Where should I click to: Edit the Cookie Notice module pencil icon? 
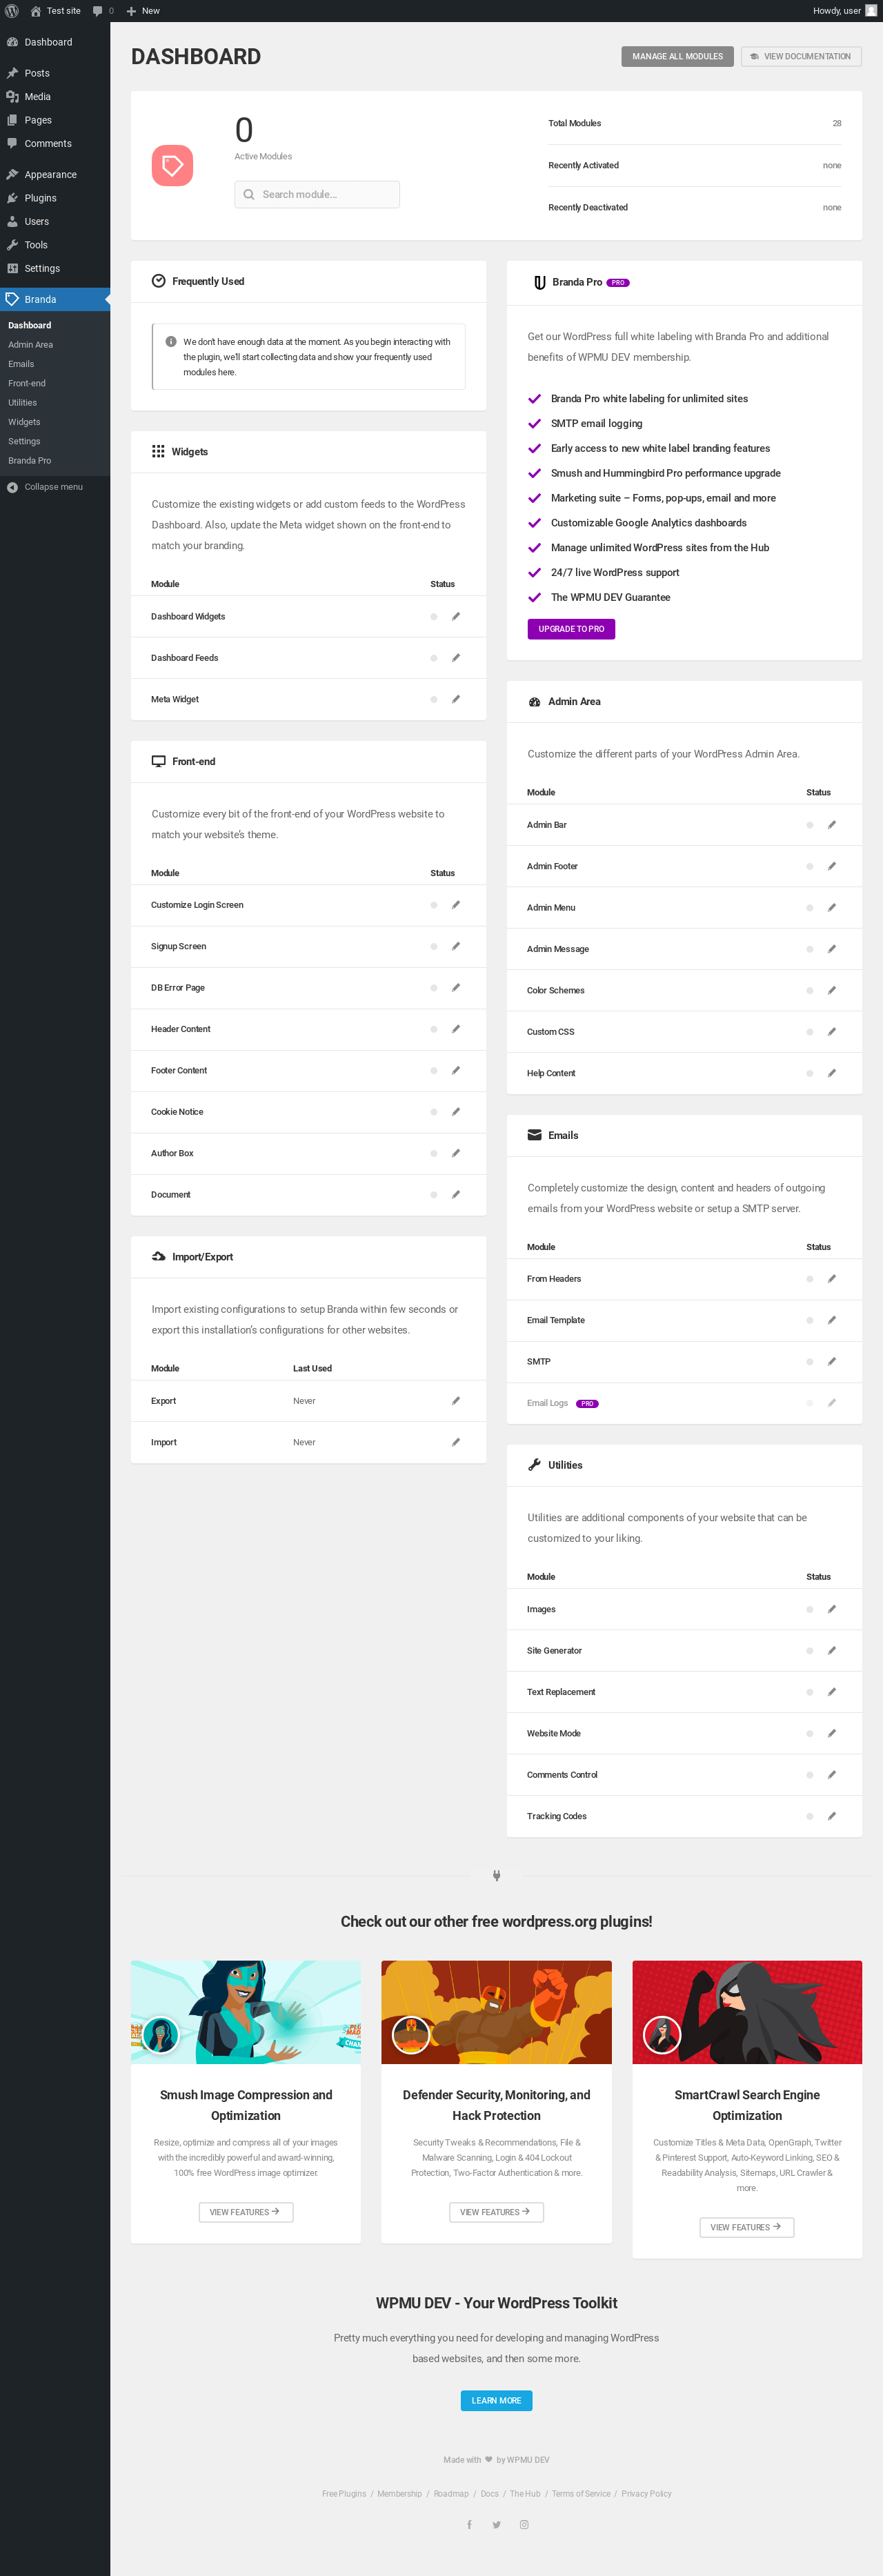point(456,1112)
